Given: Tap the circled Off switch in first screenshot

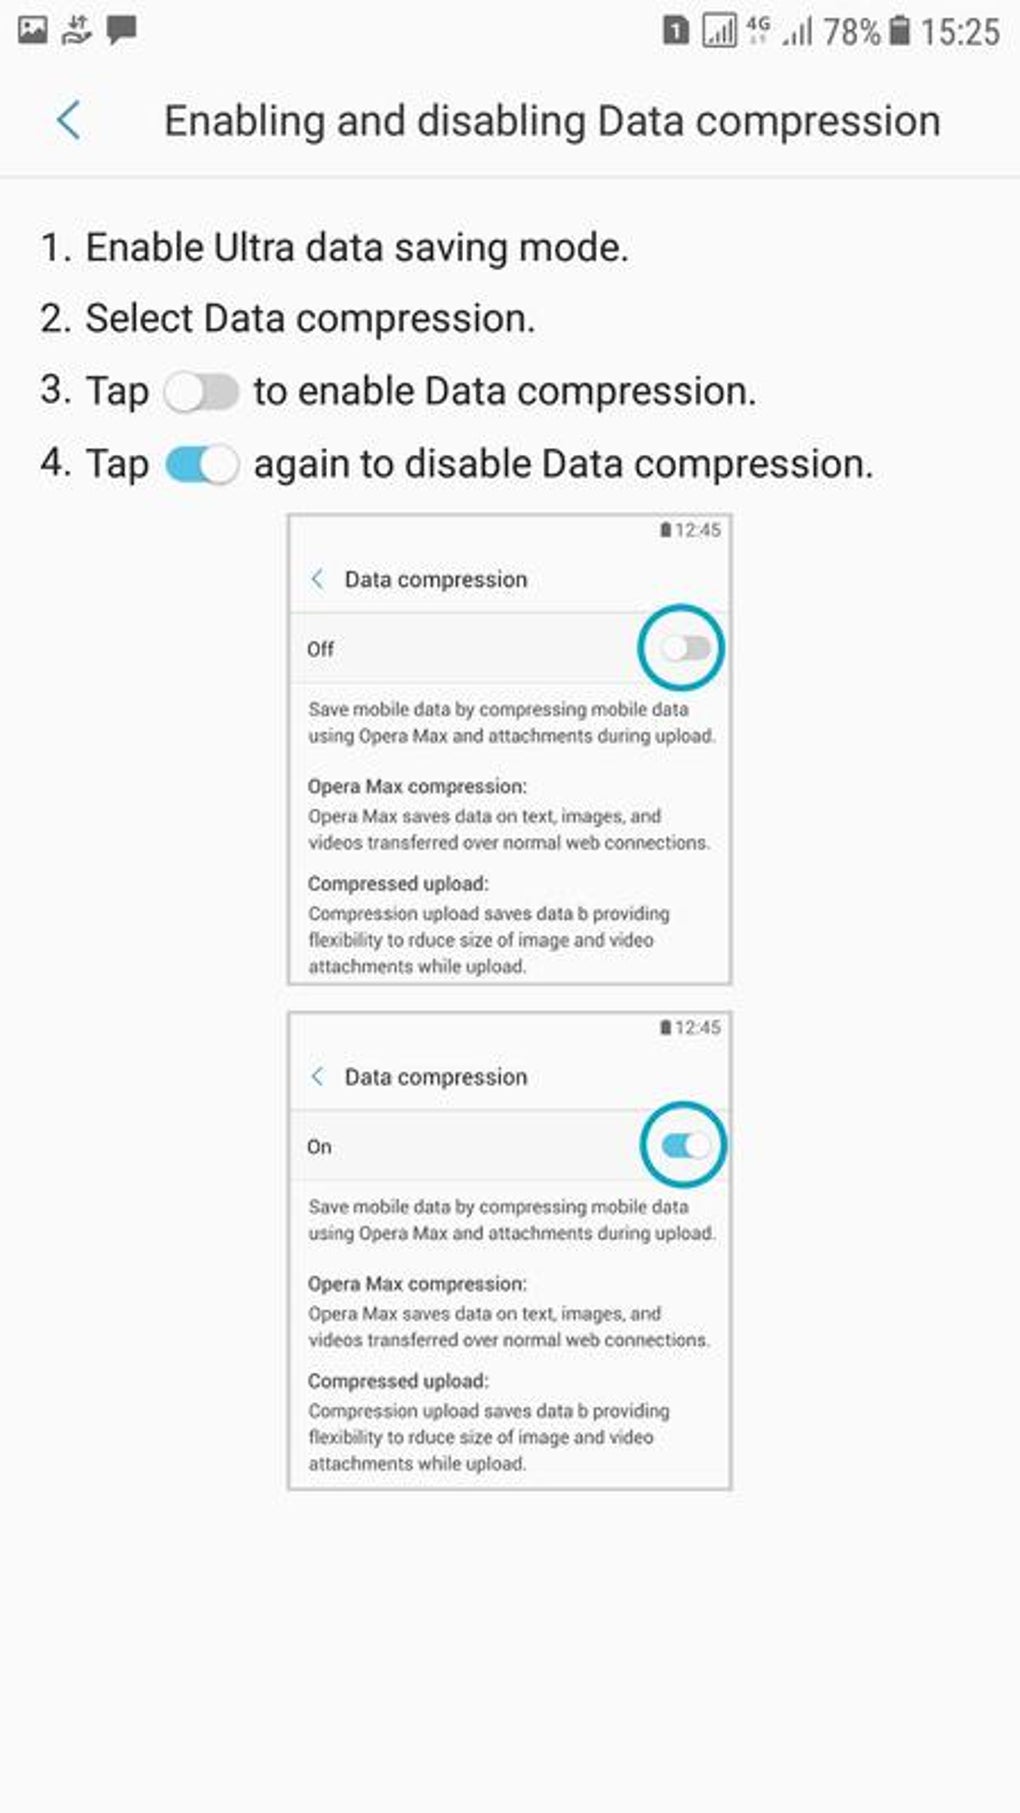Looking at the screenshot, I should (685, 648).
